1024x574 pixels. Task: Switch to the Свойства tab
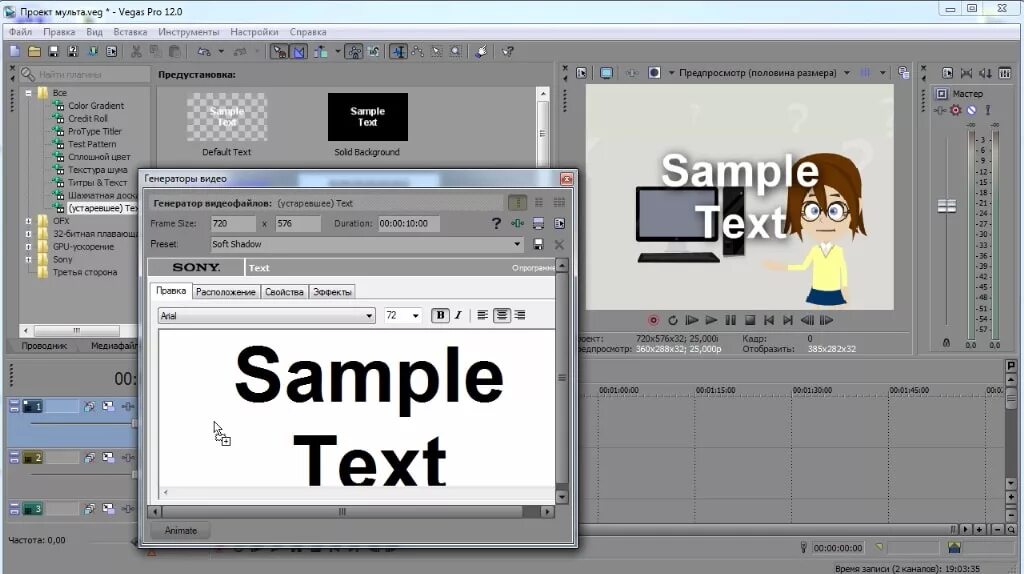tap(284, 292)
